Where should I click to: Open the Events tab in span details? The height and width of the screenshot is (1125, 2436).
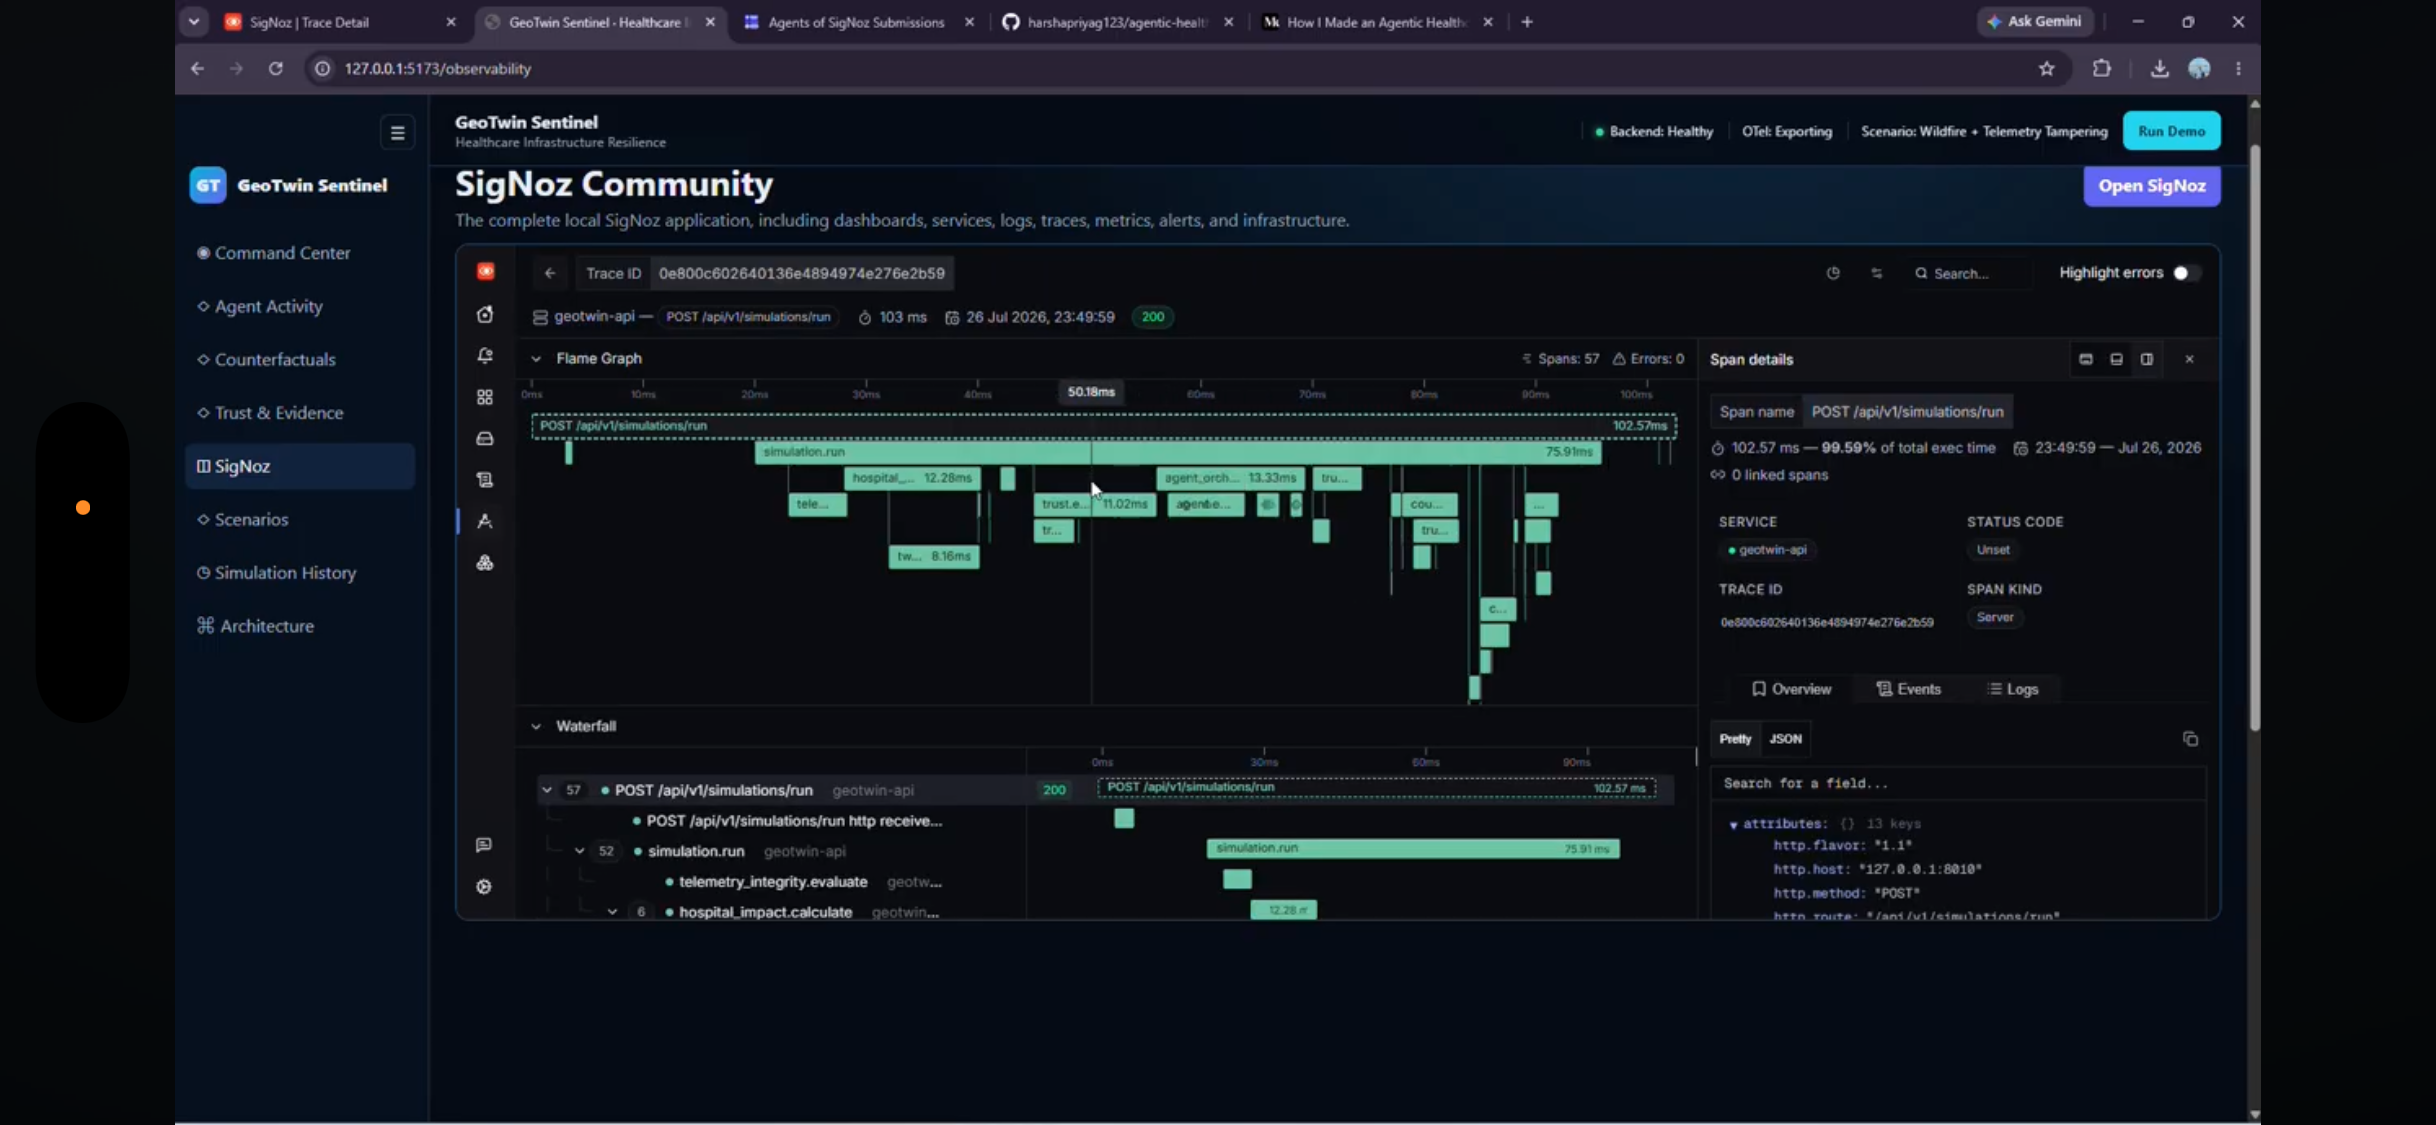tap(1908, 689)
